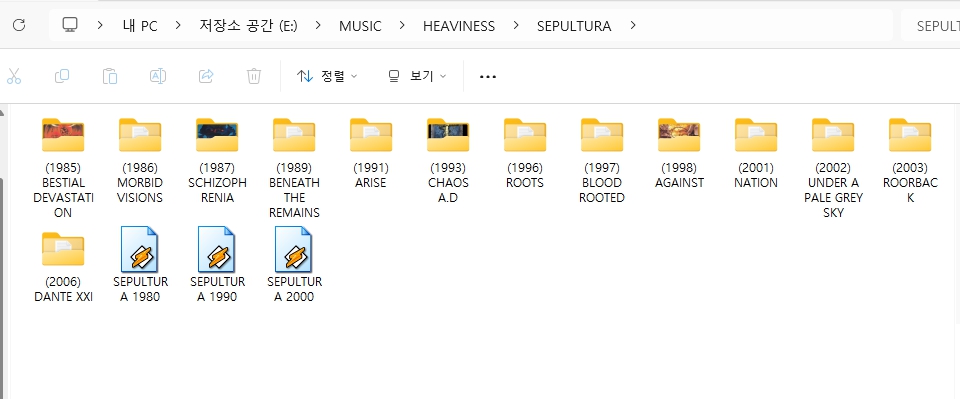Go to HEAVINESS folder in breadcrumb
The height and width of the screenshot is (399, 960).
(x=459, y=26)
